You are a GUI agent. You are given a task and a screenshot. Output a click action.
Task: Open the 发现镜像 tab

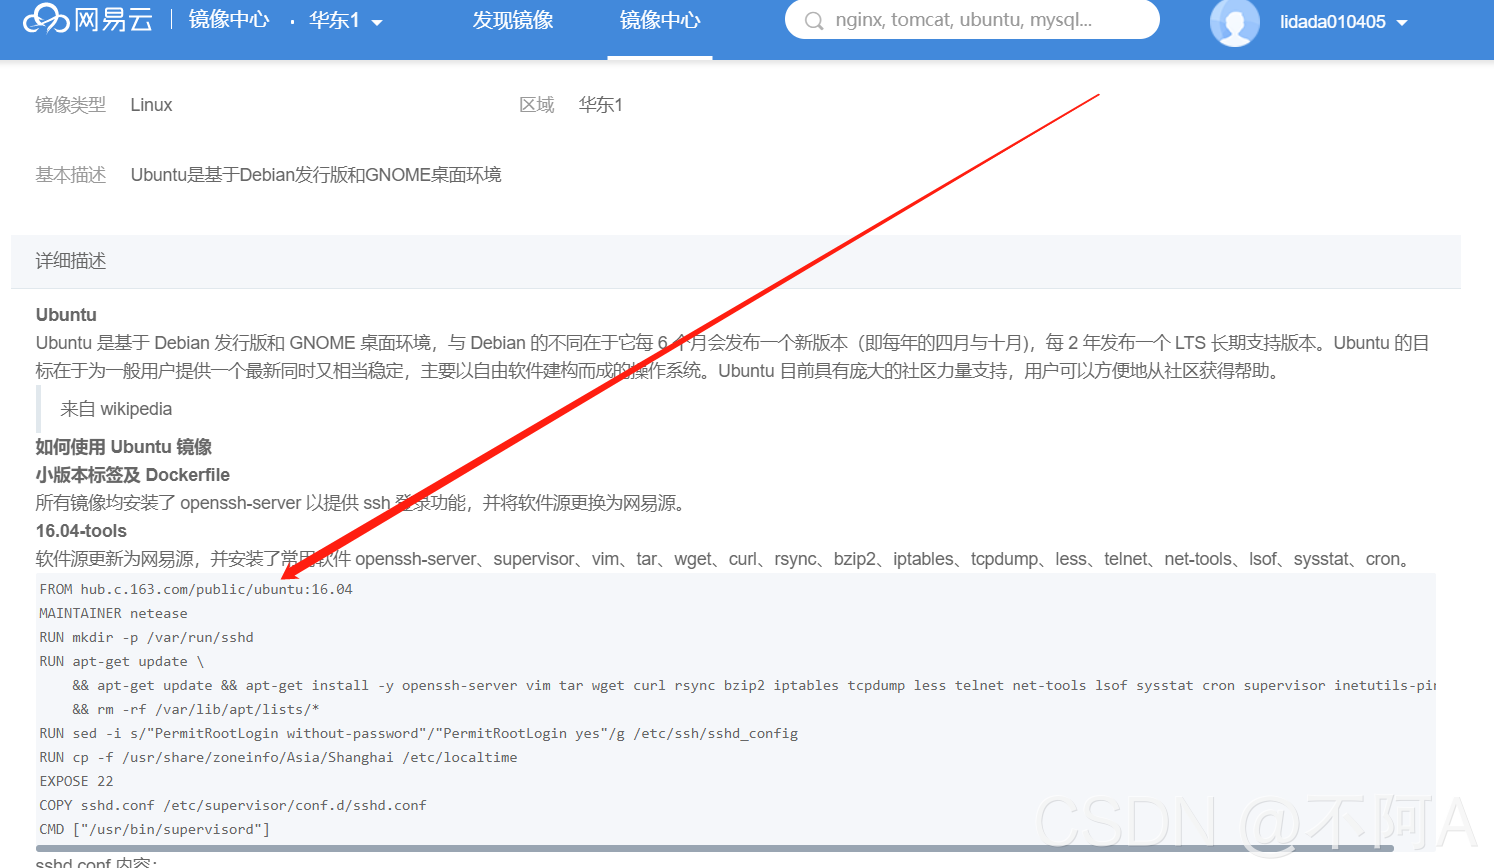click(513, 21)
